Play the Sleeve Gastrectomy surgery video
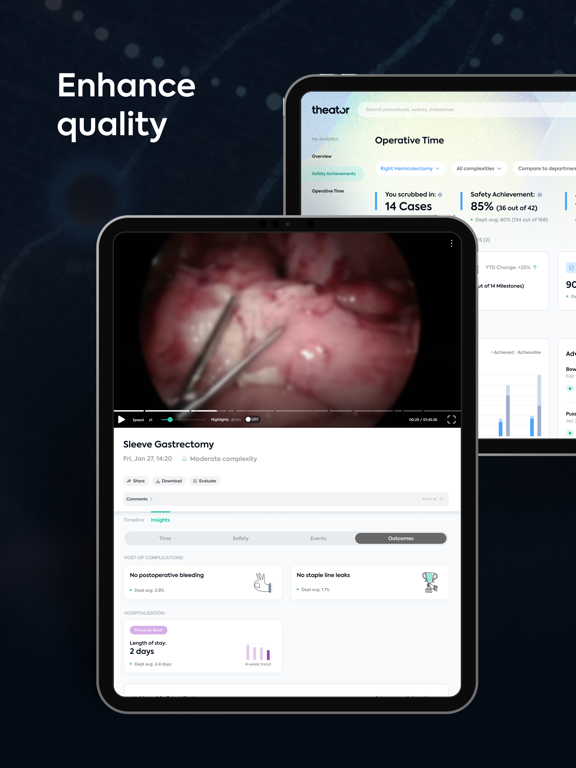 tap(121, 419)
